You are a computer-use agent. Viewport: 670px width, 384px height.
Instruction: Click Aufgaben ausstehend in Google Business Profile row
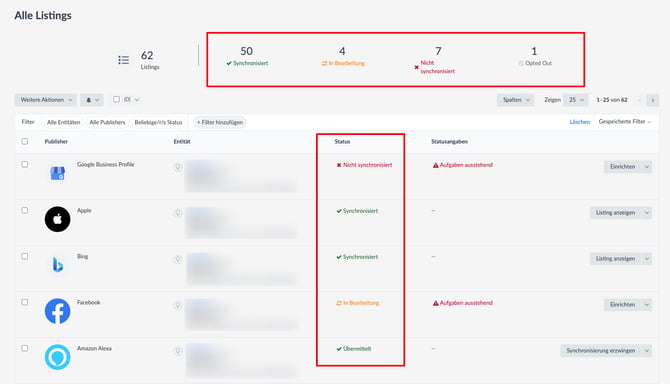click(466, 165)
